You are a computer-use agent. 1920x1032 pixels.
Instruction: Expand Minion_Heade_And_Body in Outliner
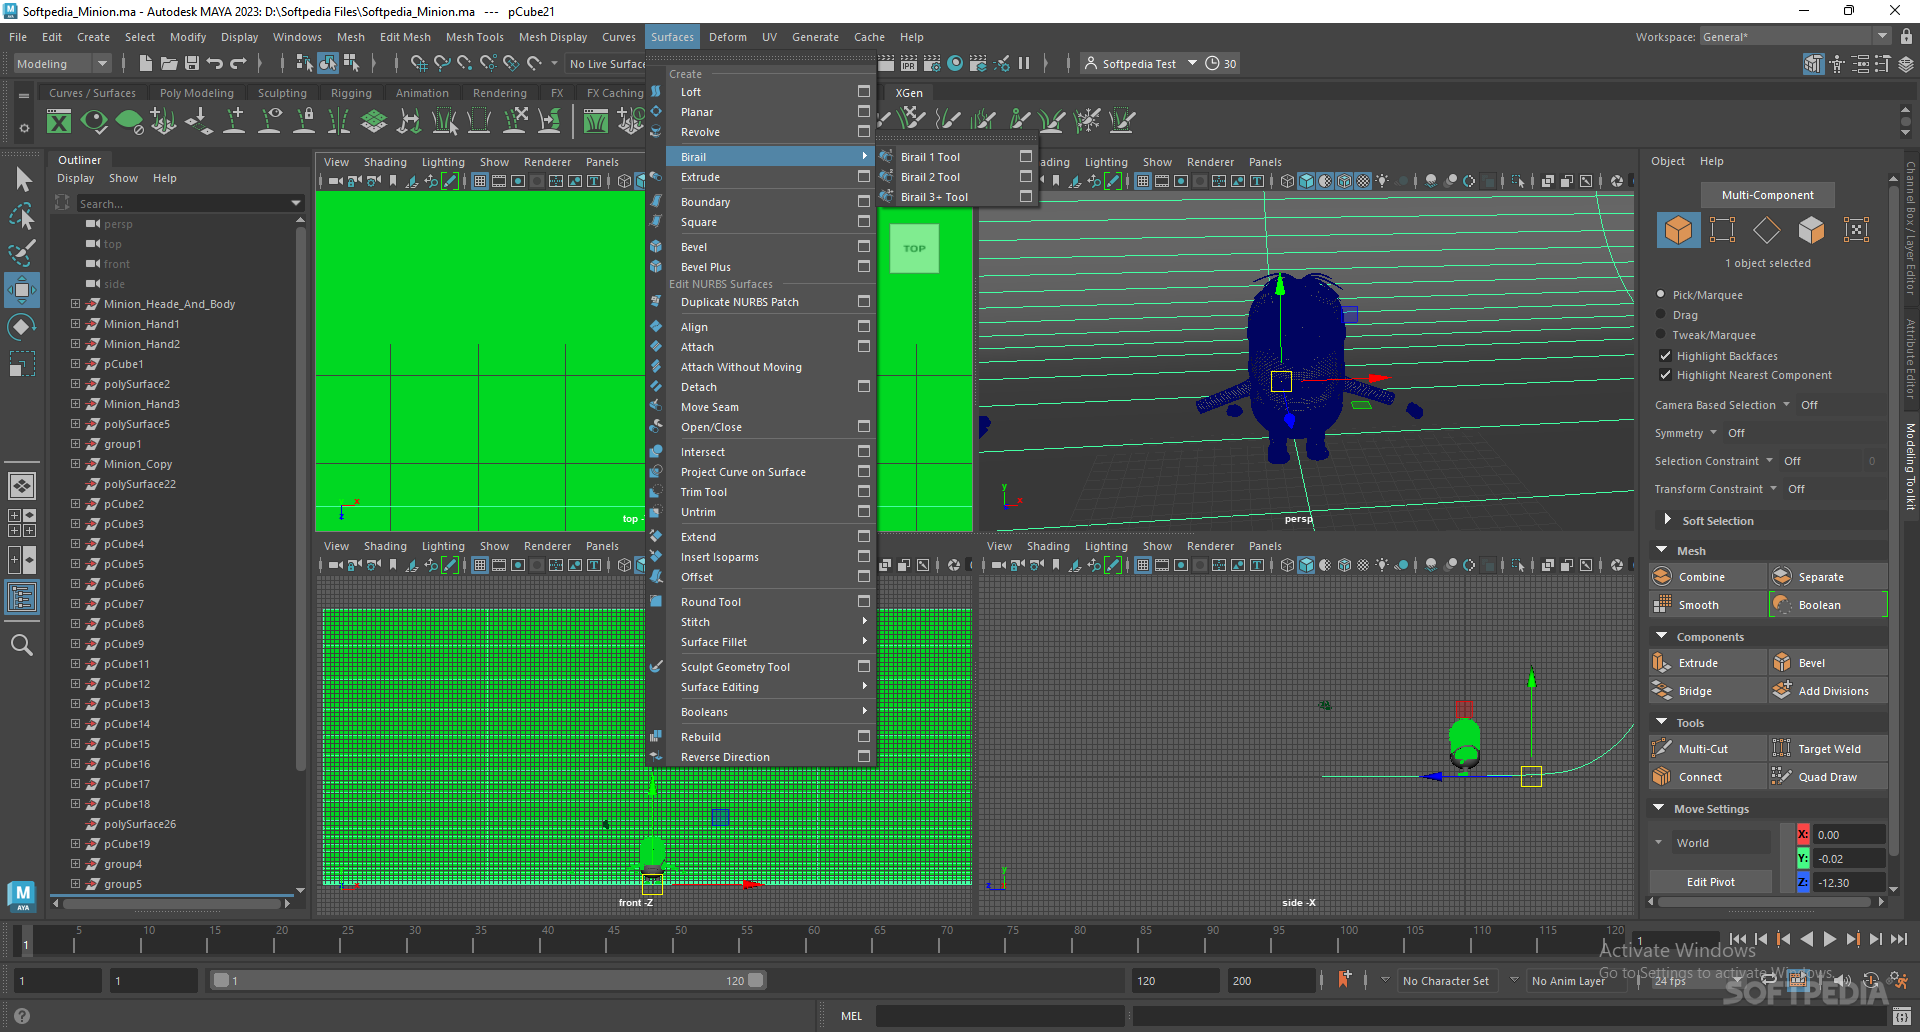pos(75,304)
